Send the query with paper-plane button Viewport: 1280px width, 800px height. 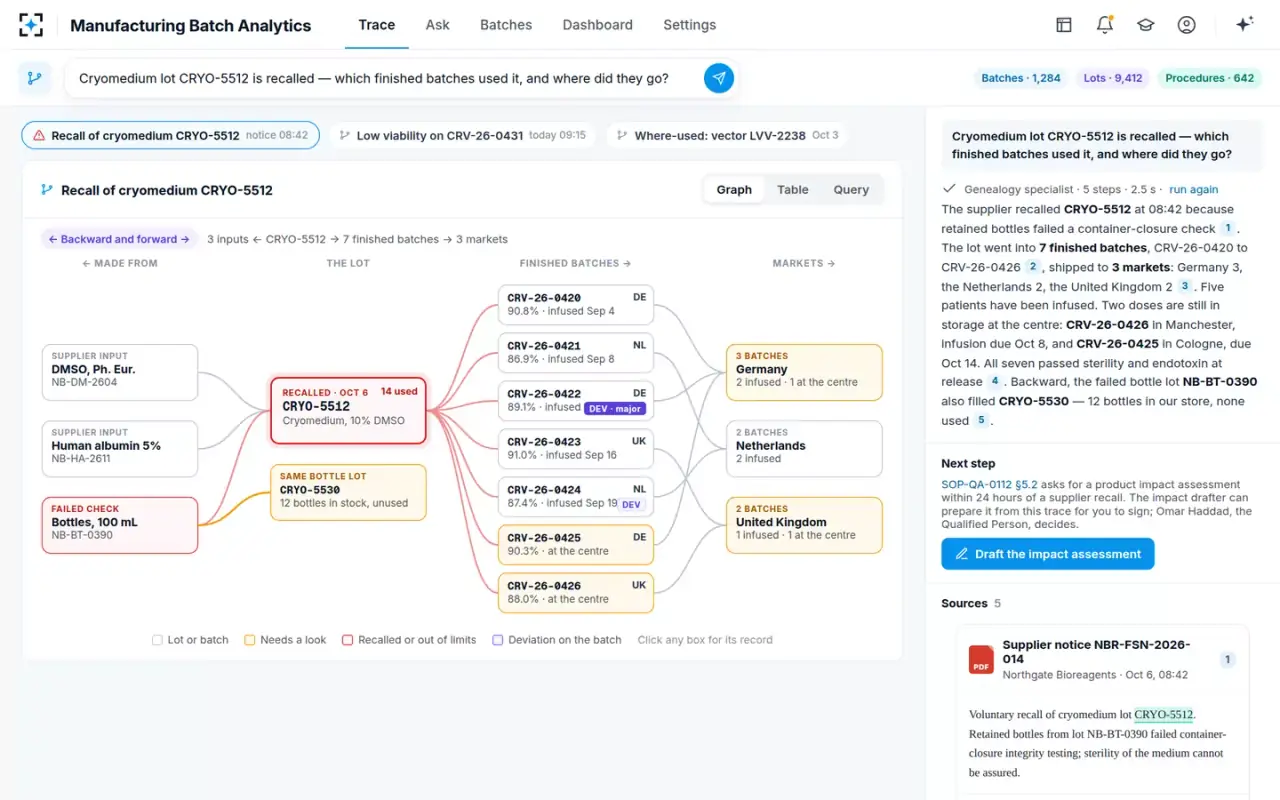(719, 78)
